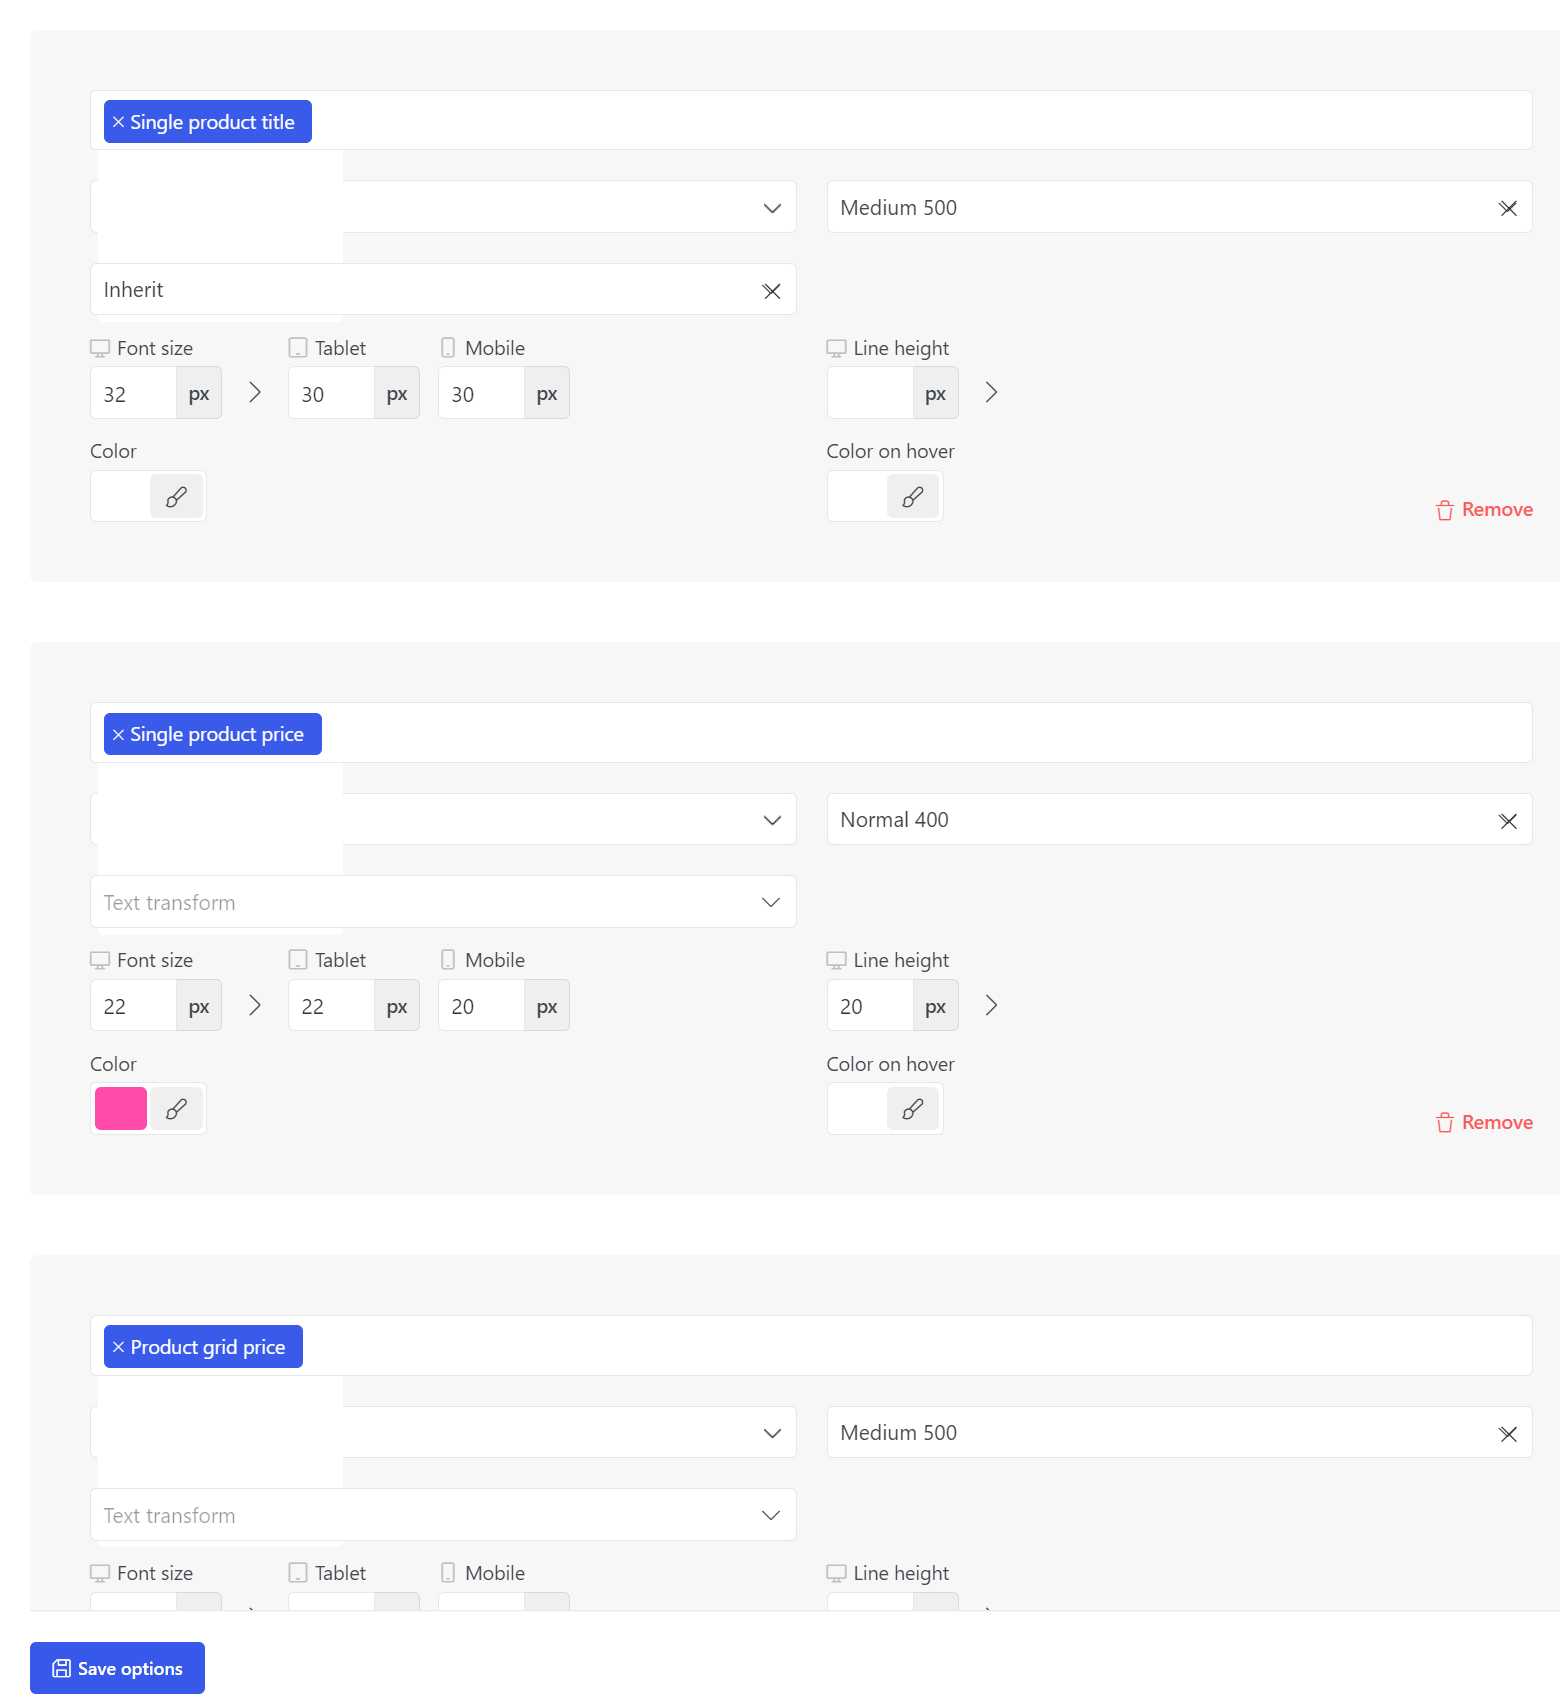1560x1702 pixels.
Task: Clear the Inherit text transform value
Action: coord(771,291)
